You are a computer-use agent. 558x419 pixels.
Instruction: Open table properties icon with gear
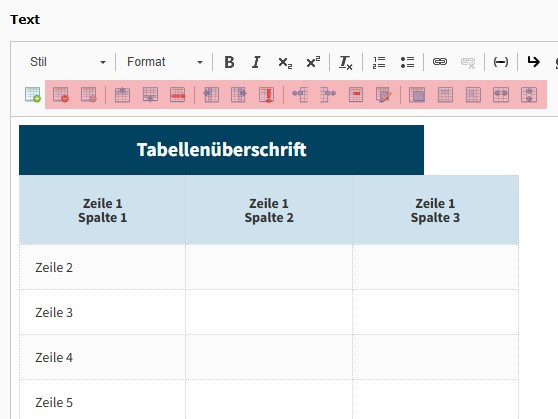(x=89, y=95)
